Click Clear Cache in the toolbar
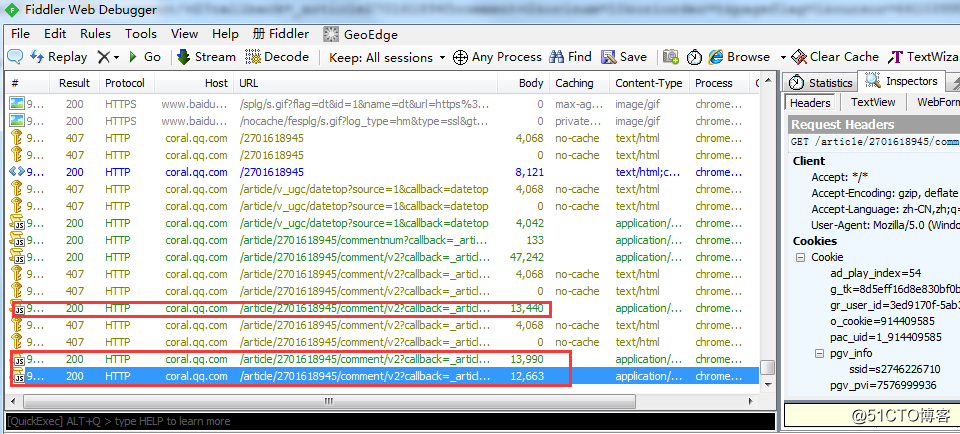The height and width of the screenshot is (434, 960). point(835,57)
